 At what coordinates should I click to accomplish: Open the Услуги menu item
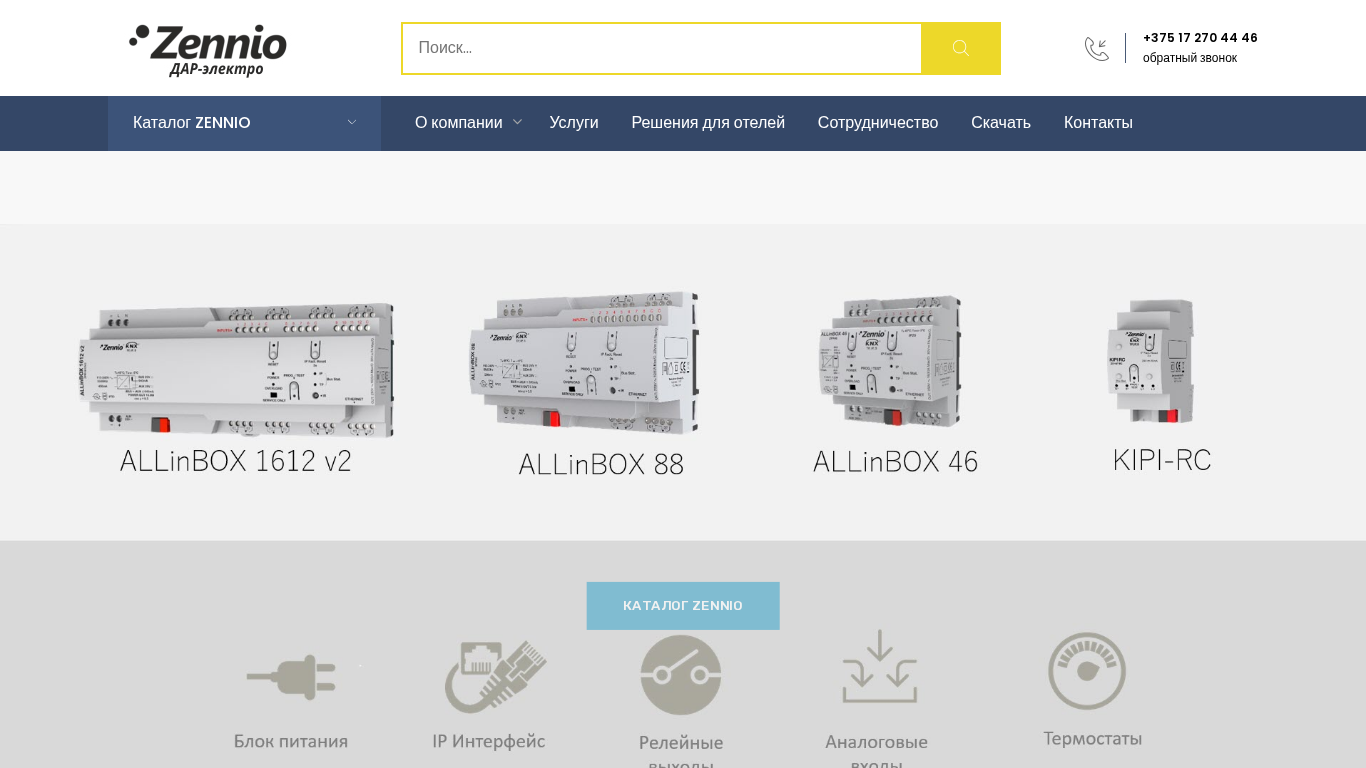(574, 123)
